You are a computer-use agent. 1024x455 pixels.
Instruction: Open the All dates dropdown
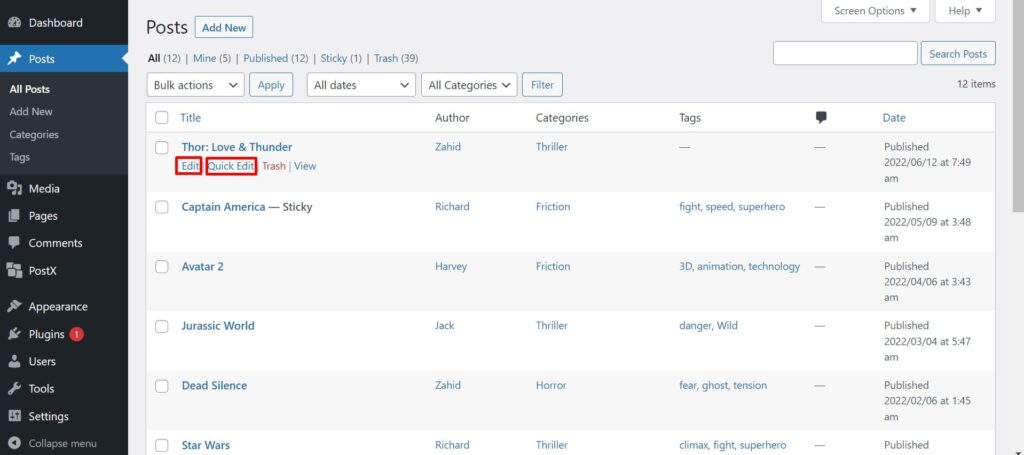point(361,85)
